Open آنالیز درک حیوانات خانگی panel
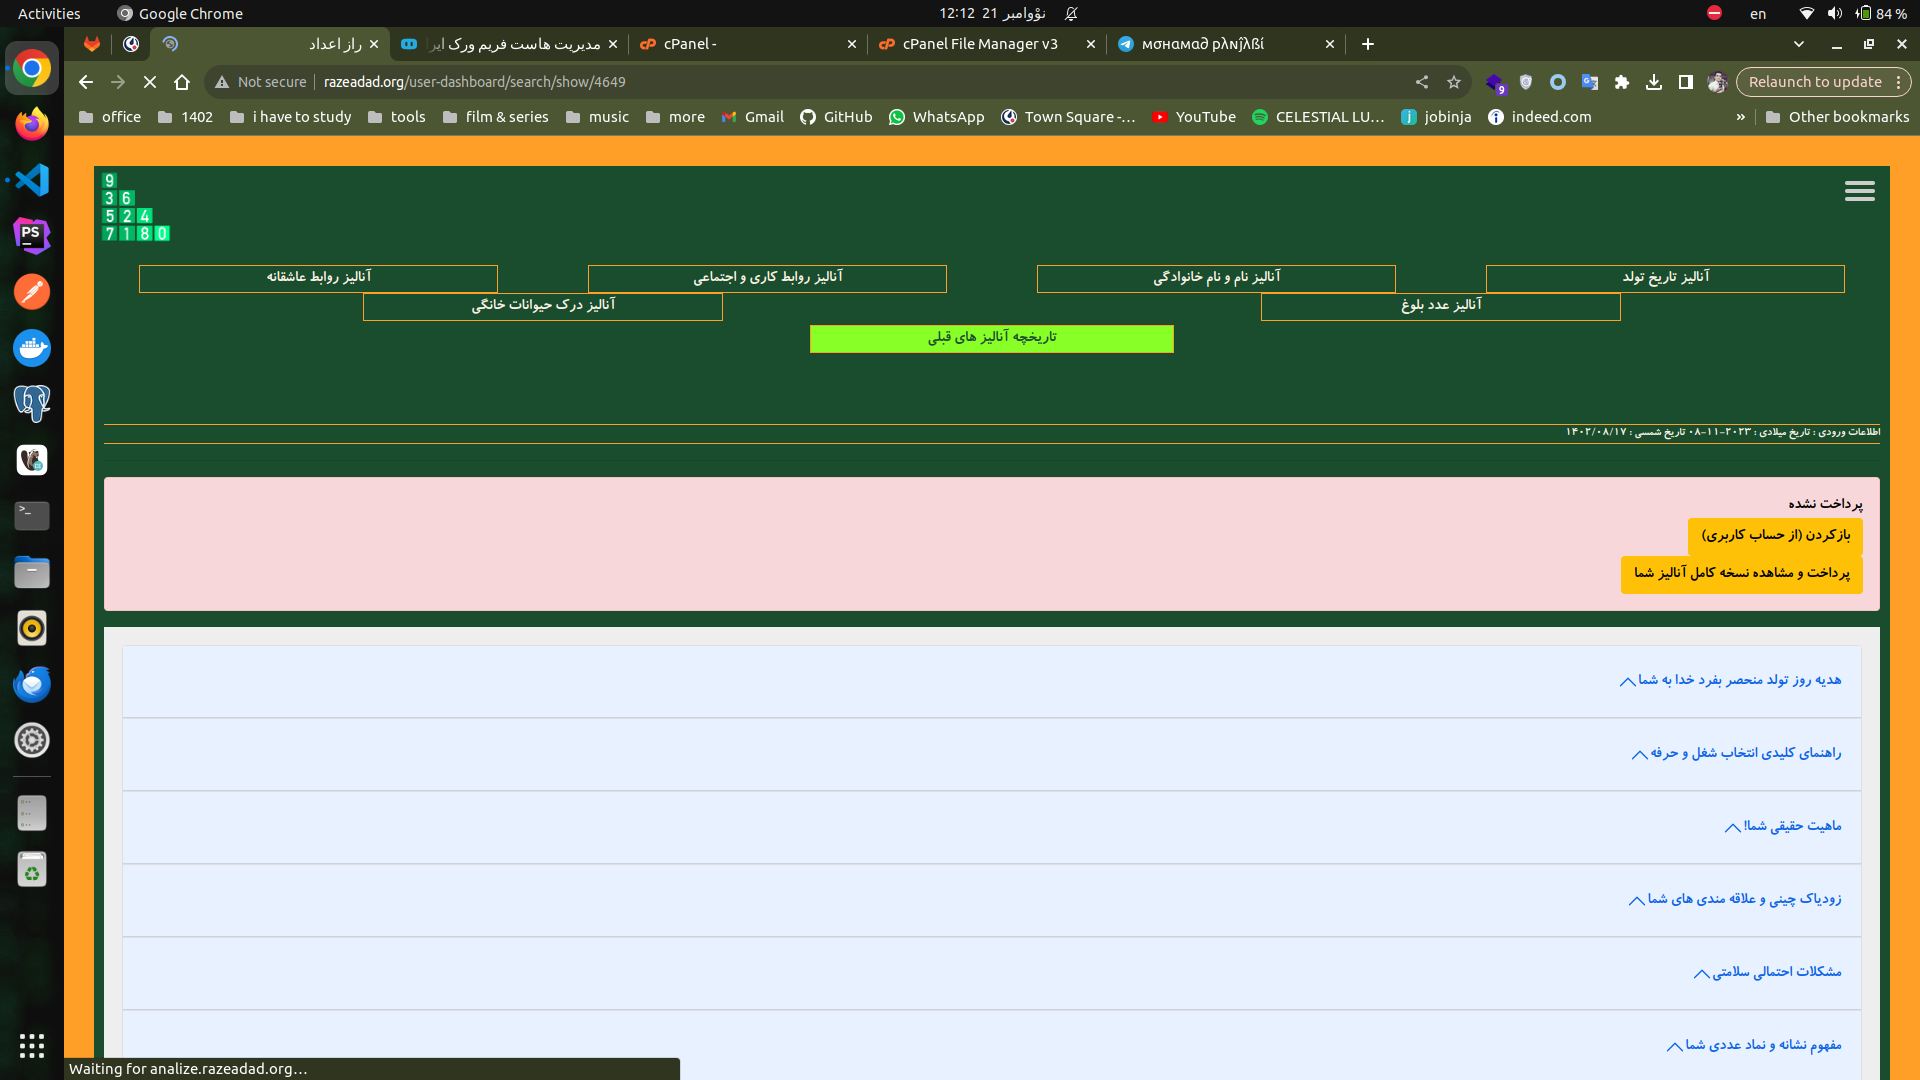The height and width of the screenshot is (1080, 1920). pyautogui.click(x=543, y=305)
